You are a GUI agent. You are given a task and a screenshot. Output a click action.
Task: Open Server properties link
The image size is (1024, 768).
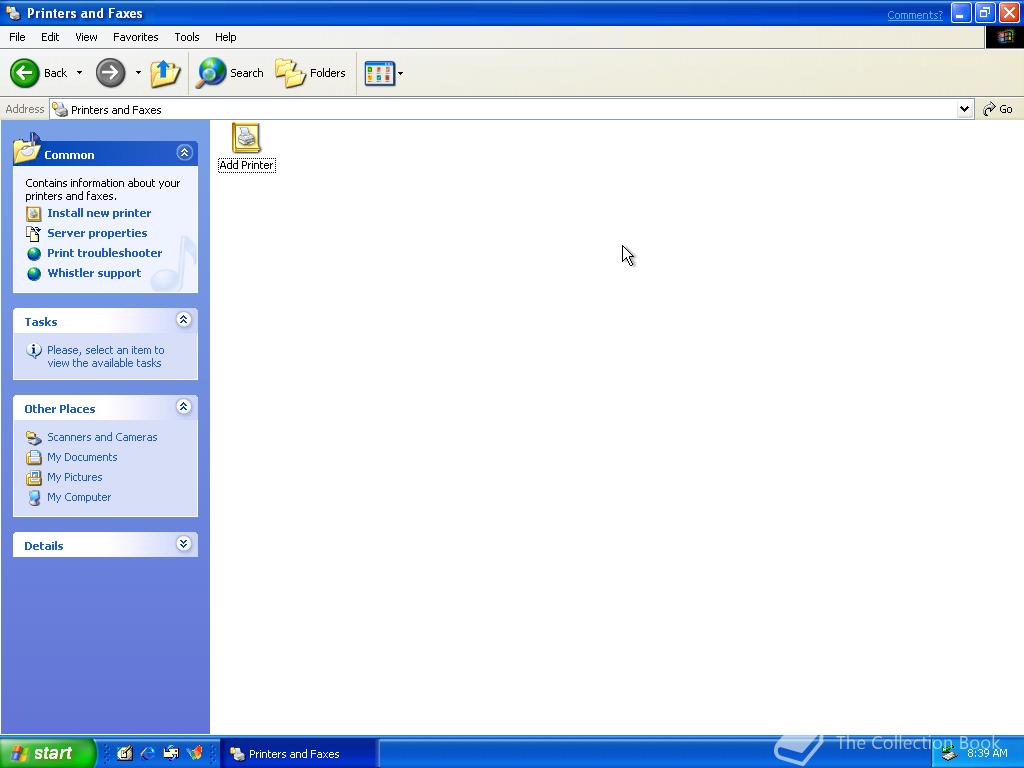click(x=97, y=233)
